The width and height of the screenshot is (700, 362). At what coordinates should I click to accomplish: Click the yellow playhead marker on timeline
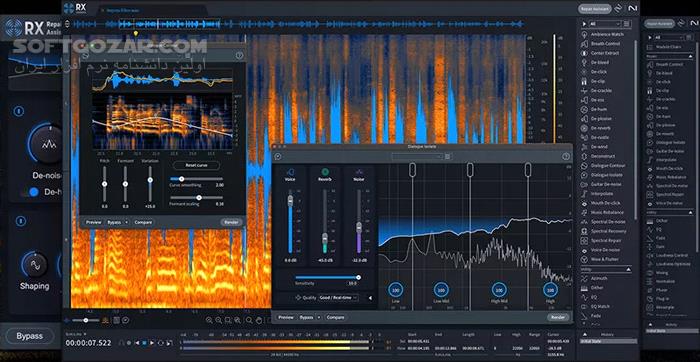click(x=136, y=33)
